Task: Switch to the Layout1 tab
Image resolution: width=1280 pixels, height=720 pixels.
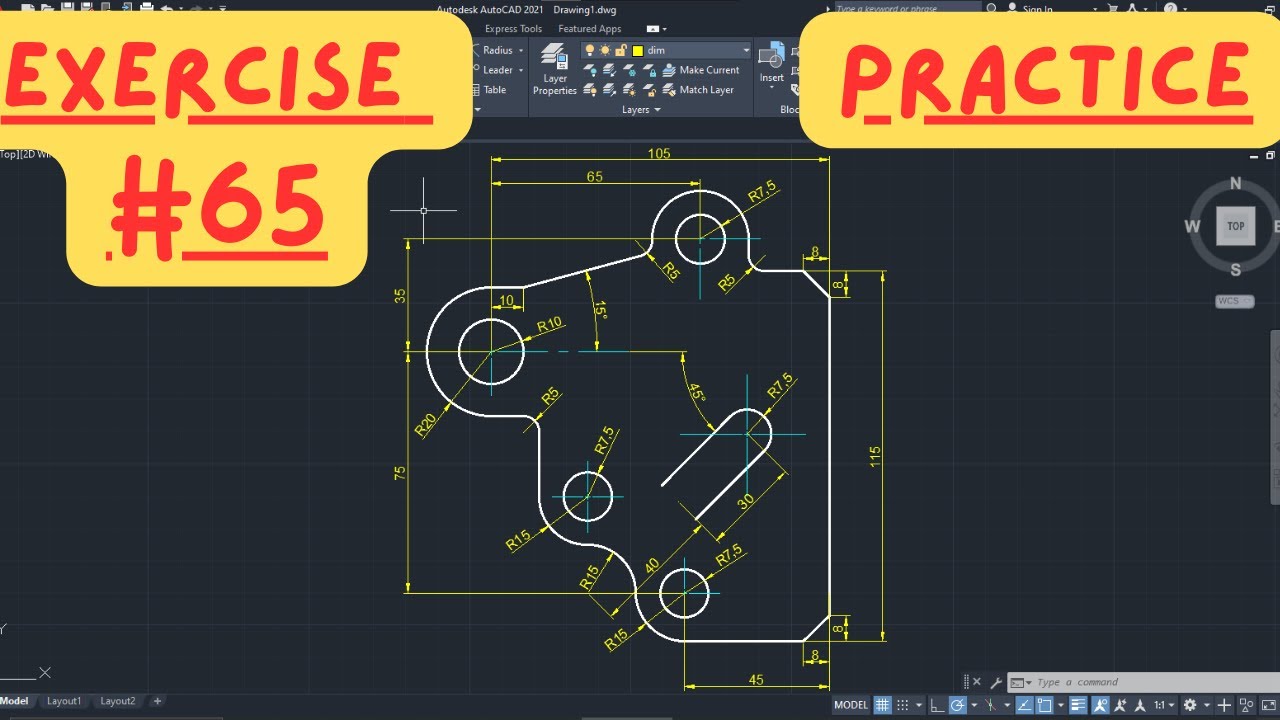Action: (64, 701)
